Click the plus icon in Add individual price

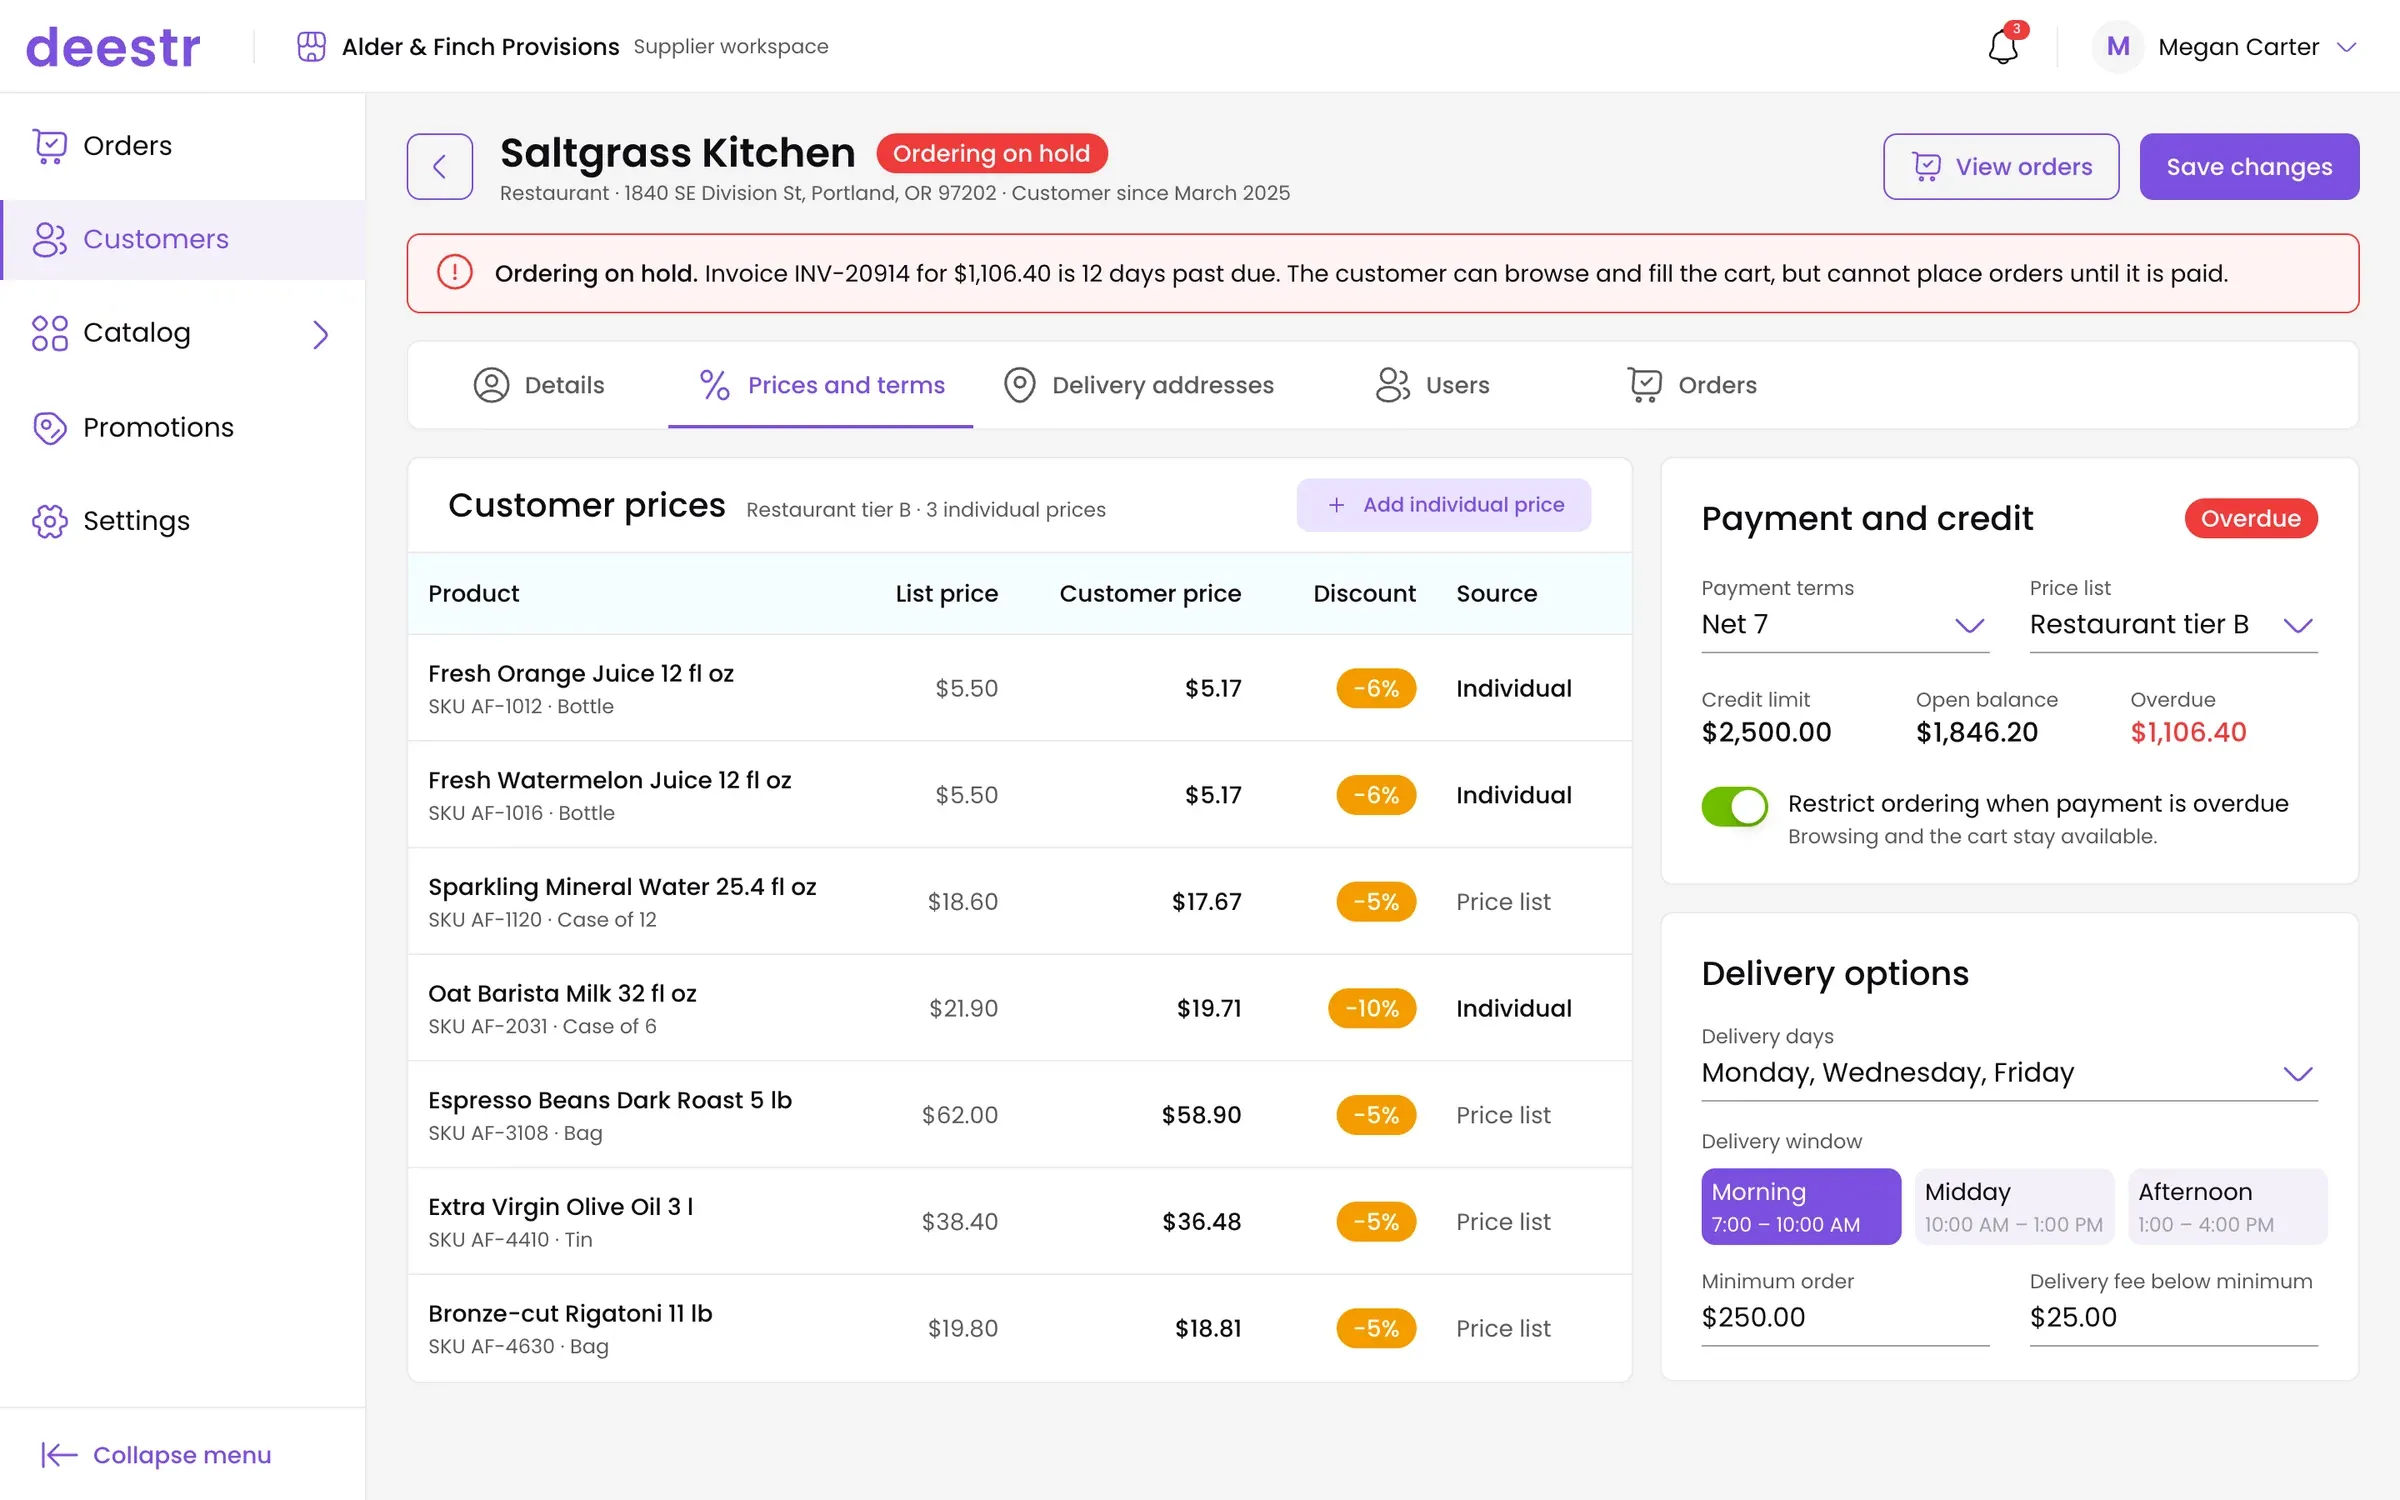pos(1336,505)
